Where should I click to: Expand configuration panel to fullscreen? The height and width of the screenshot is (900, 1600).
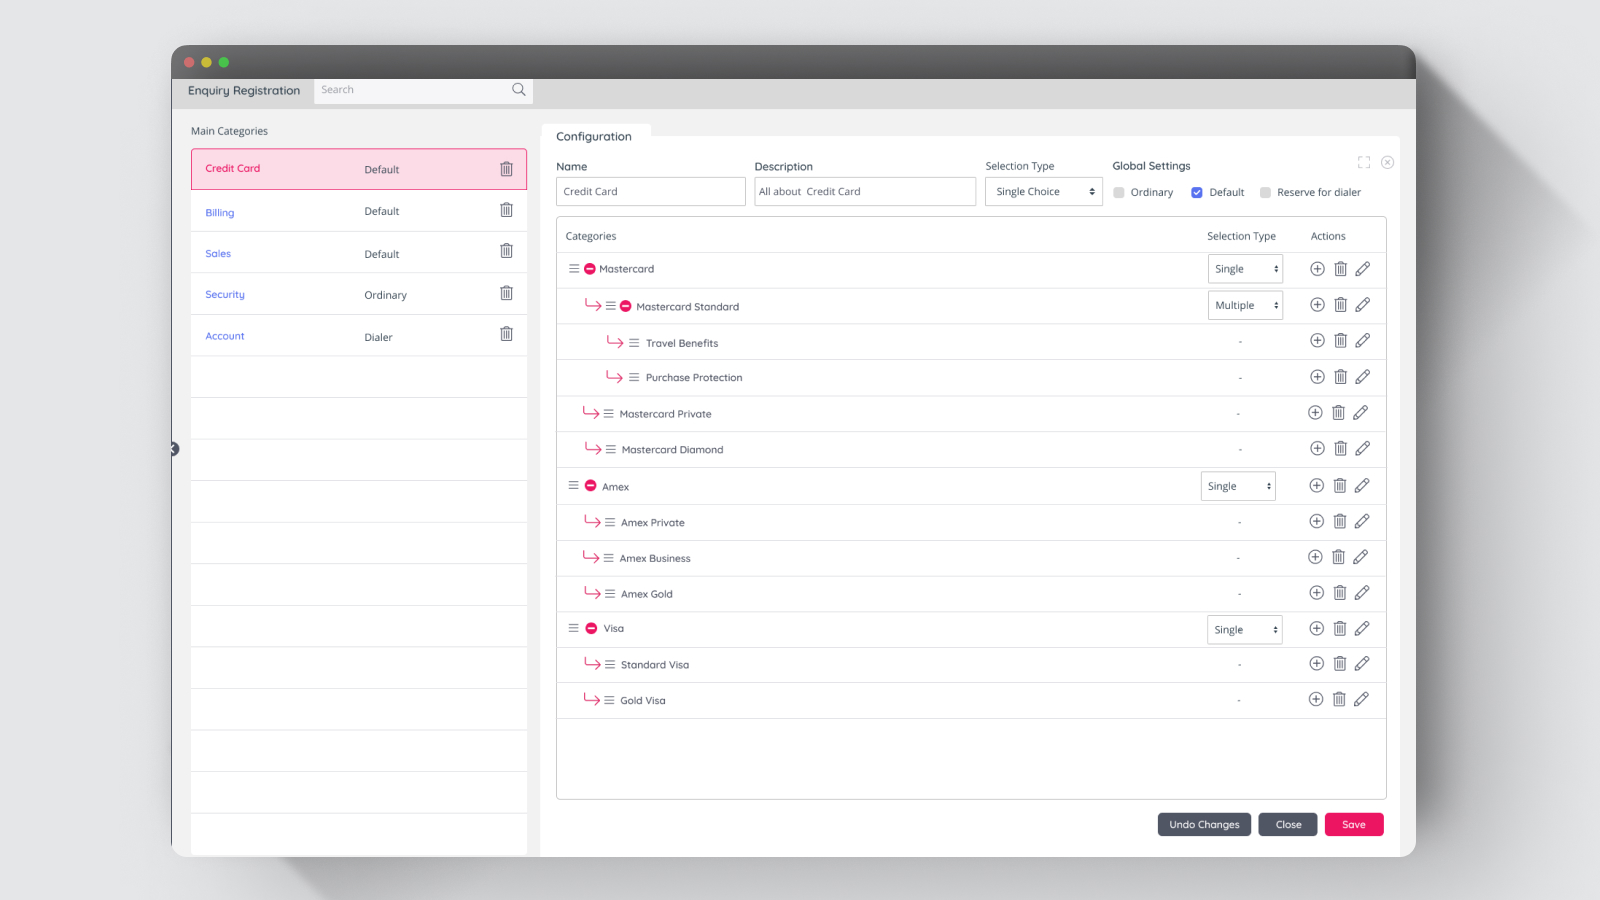(1364, 162)
